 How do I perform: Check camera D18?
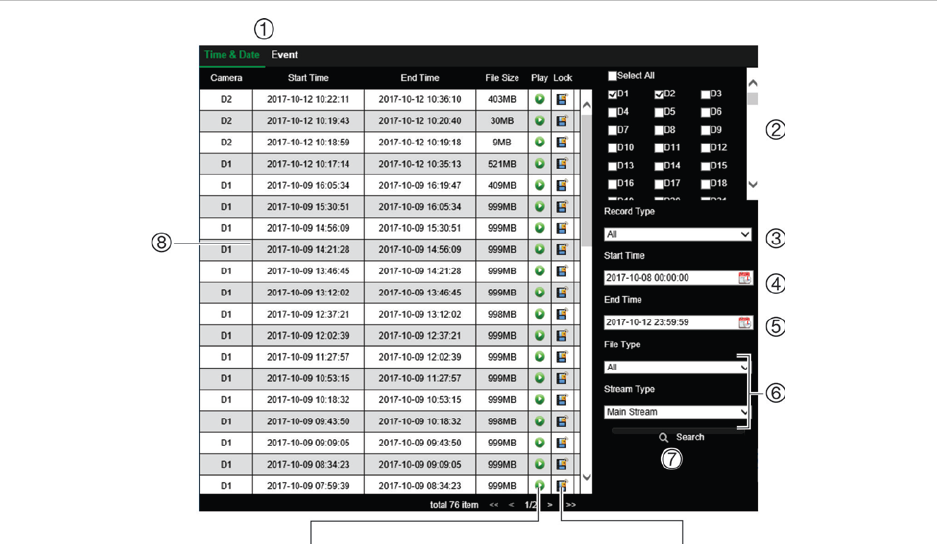point(705,184)
